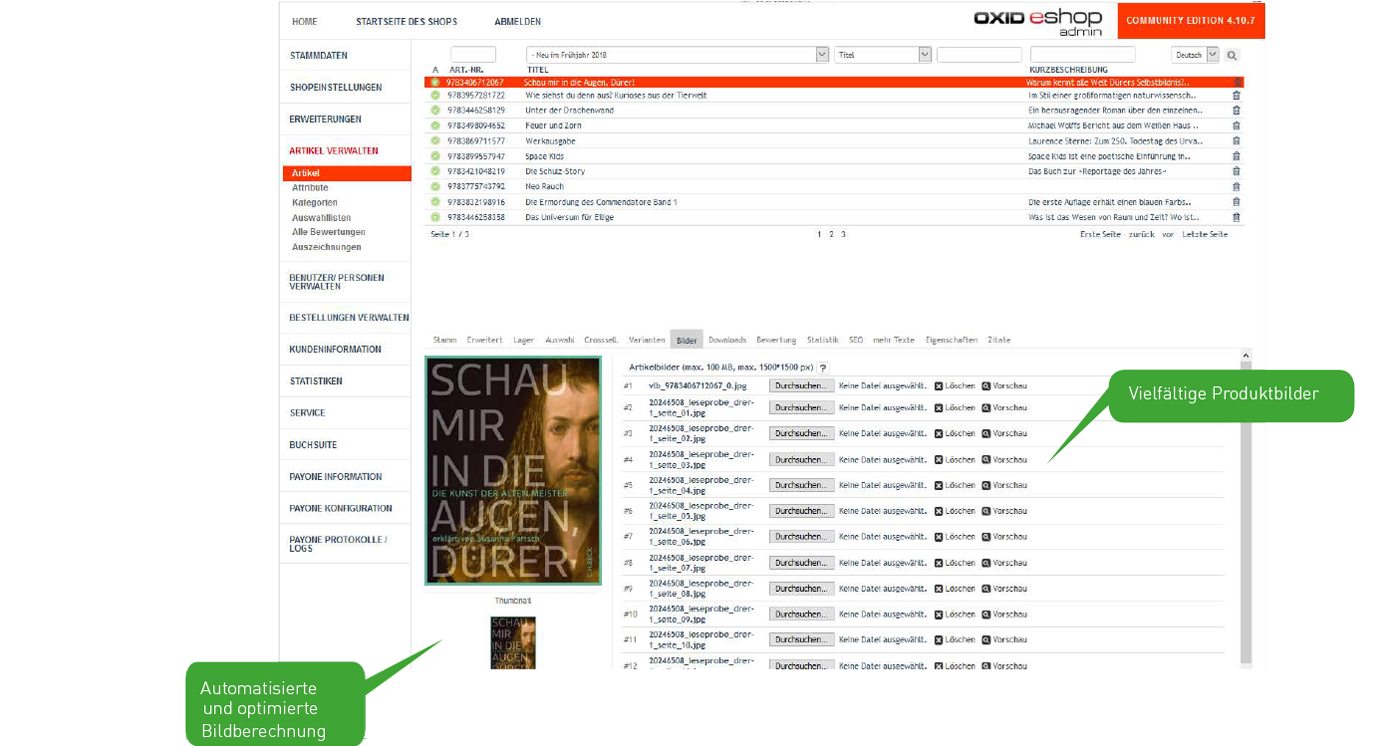
Task: Switch to the Stamm tab
Action: click(x=445, y=340)
